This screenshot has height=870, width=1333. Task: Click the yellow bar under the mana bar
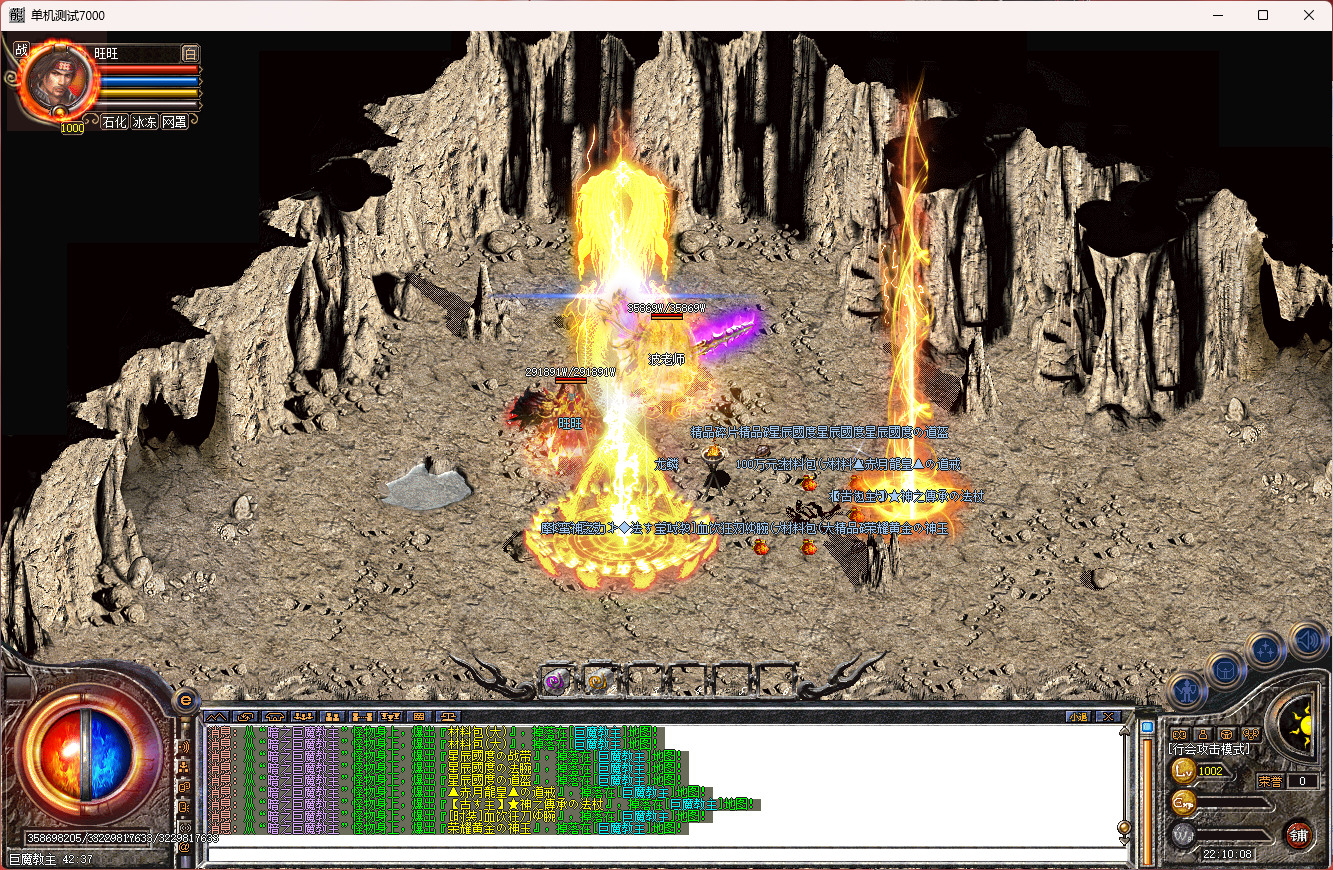[149, 93]
